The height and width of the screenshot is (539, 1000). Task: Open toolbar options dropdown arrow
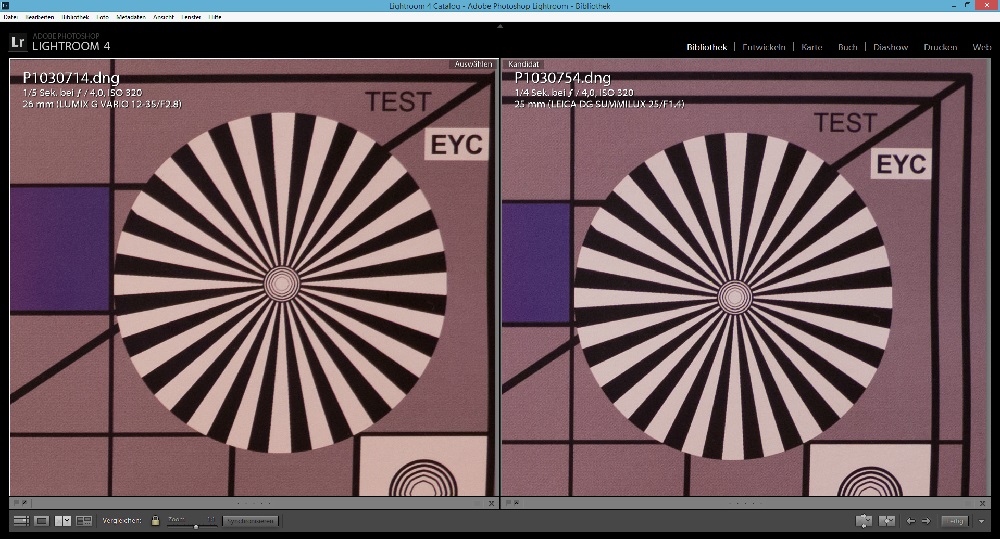click(981, 521)
